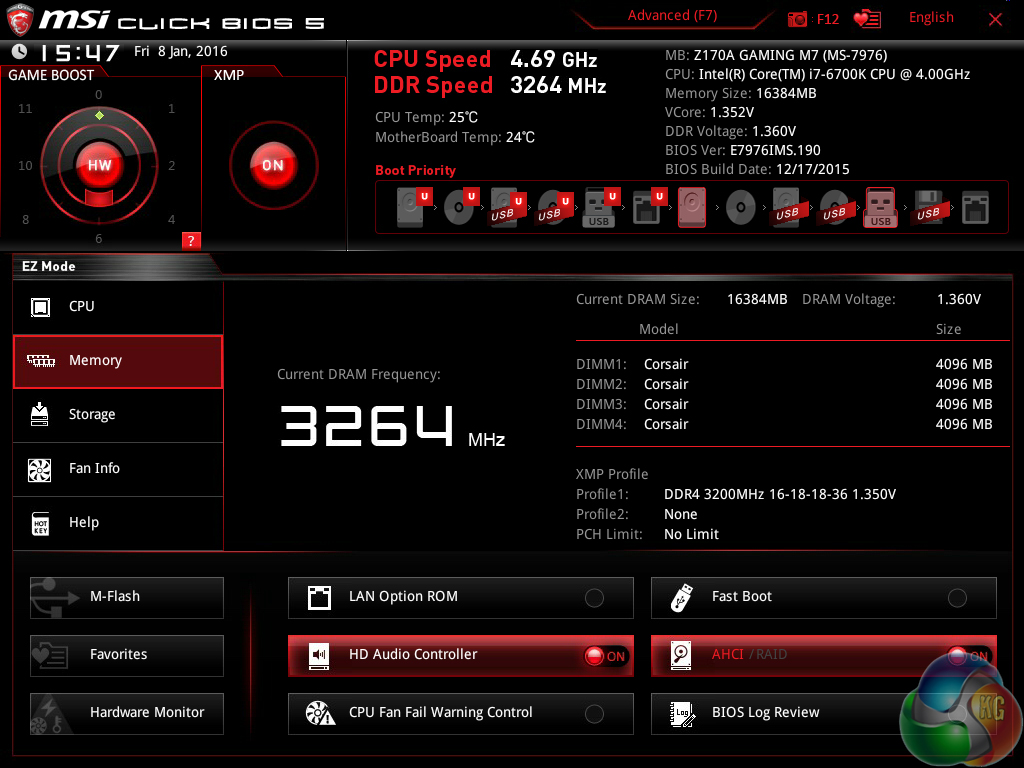Click the clock icon beside the time
Image resolution: width=1024 pixels, height=768 pixels.
point(20,51)
